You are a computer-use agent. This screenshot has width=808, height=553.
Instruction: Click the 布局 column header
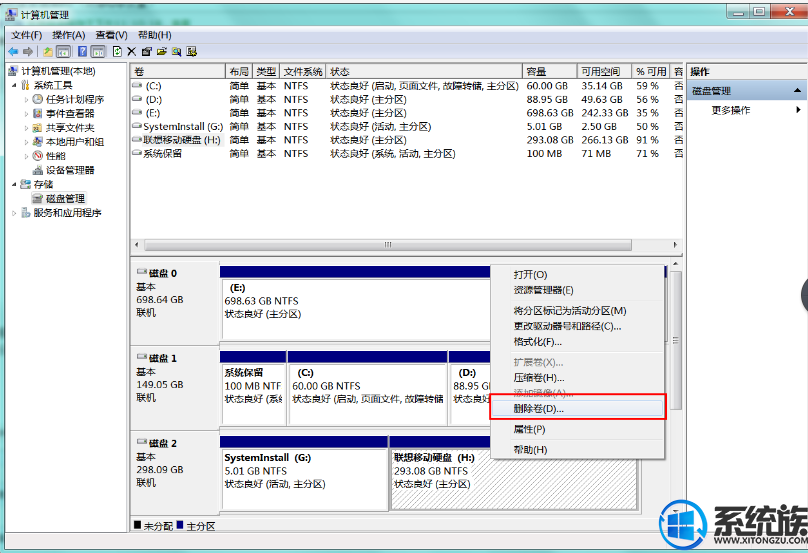[239, 71]
